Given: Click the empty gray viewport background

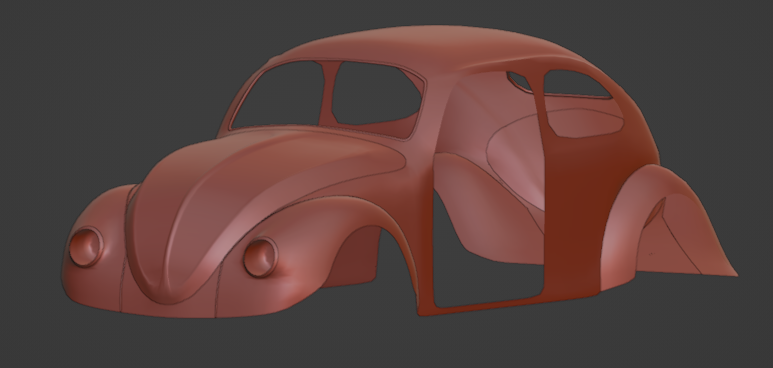Looking at the screenshot, I should coord(99,74).
